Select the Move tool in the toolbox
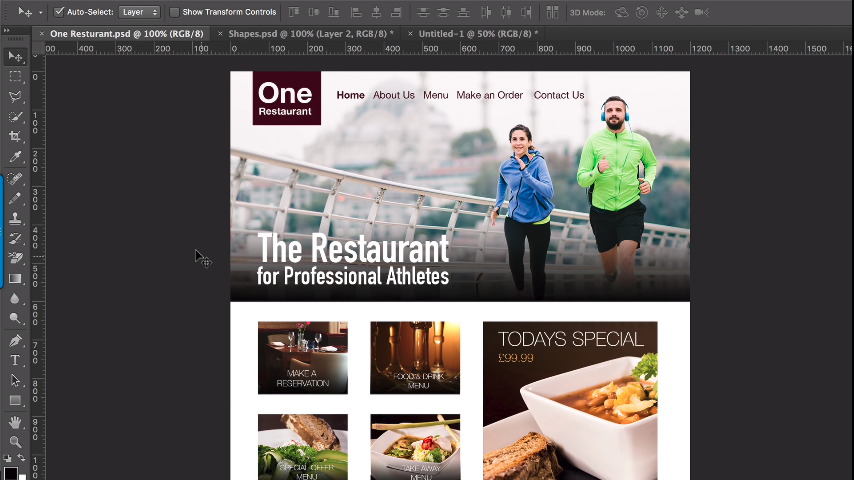Image resolution: width=854 pixels, height=480 pixels. pos(15,57)
